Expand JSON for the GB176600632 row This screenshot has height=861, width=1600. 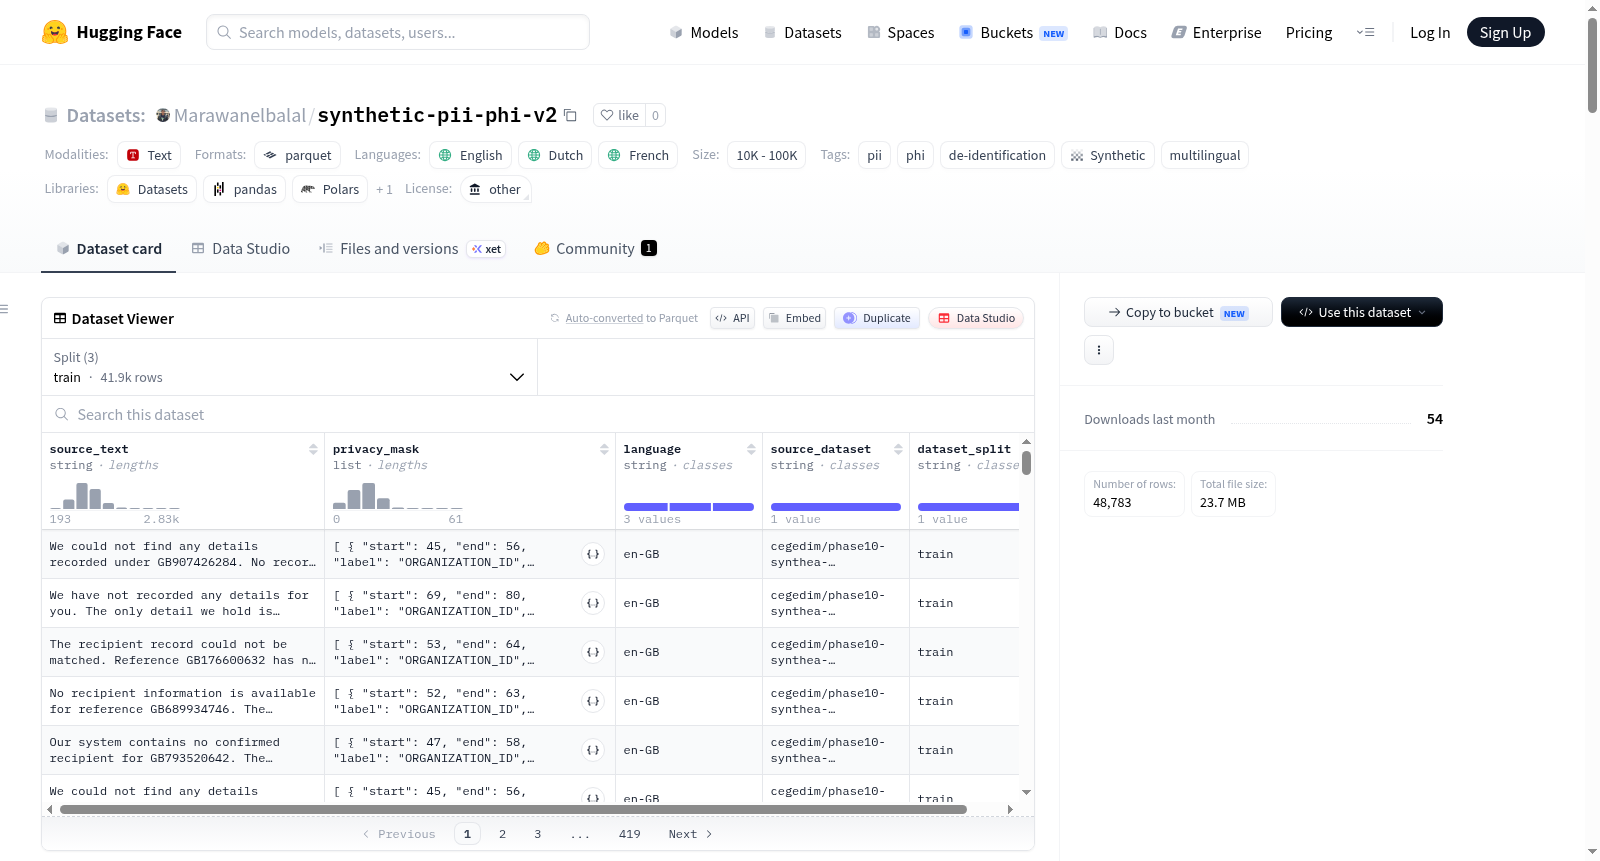coord(593,652)
